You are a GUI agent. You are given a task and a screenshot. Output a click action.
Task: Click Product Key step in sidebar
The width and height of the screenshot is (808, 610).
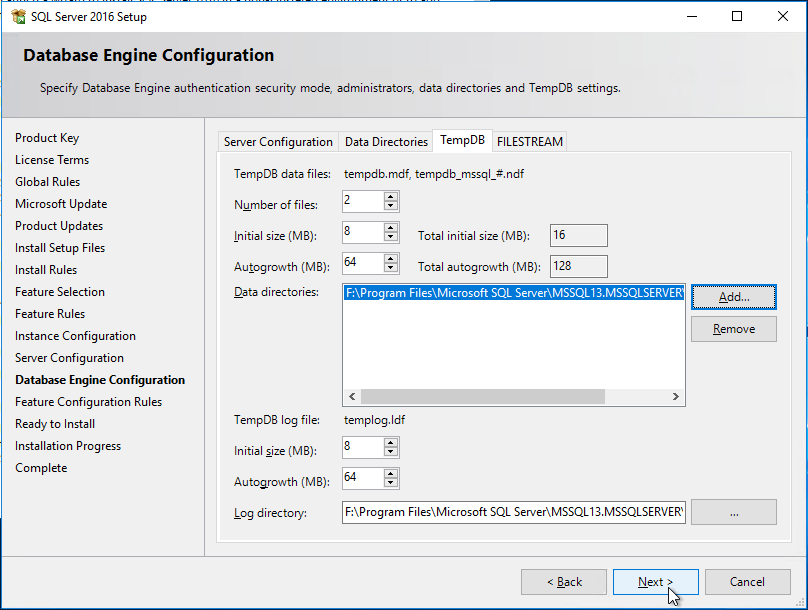(47, 138)
